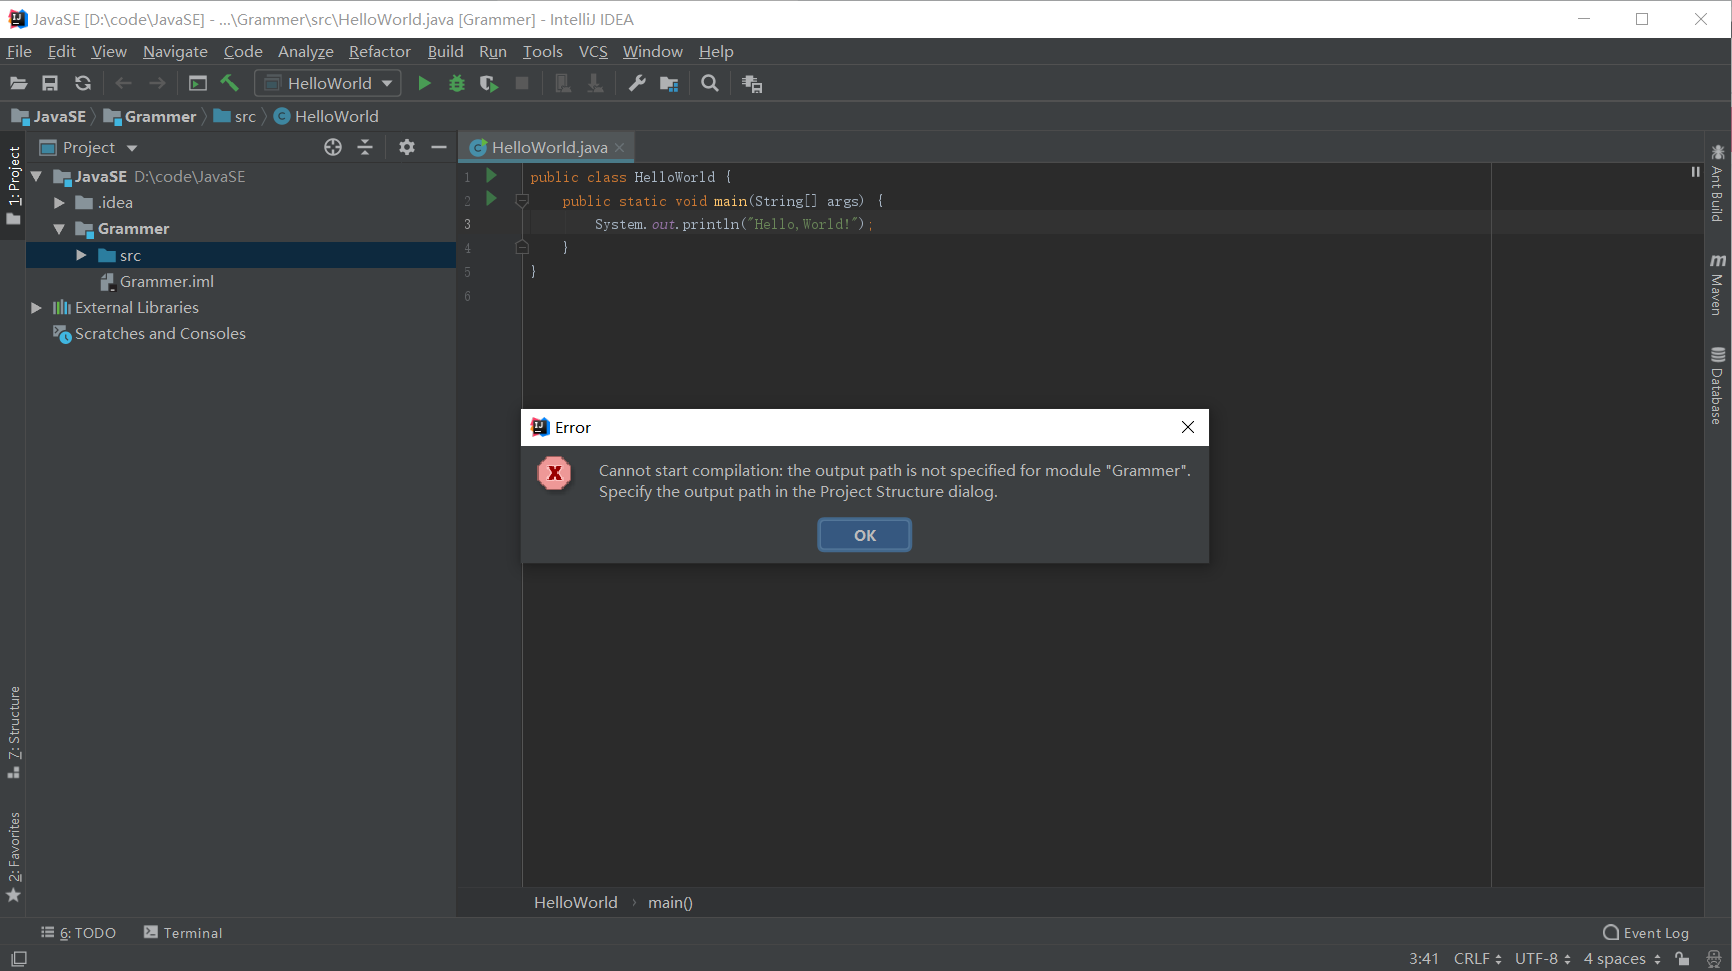Open the 4 spaces indent selector

coord(1622,959)
